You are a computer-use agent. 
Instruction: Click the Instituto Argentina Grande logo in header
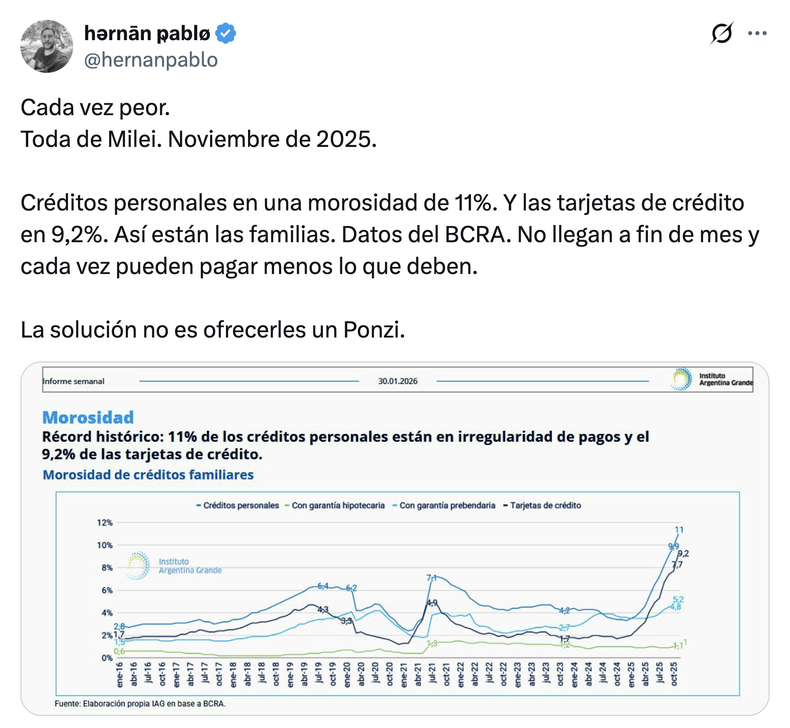(712, 380)
